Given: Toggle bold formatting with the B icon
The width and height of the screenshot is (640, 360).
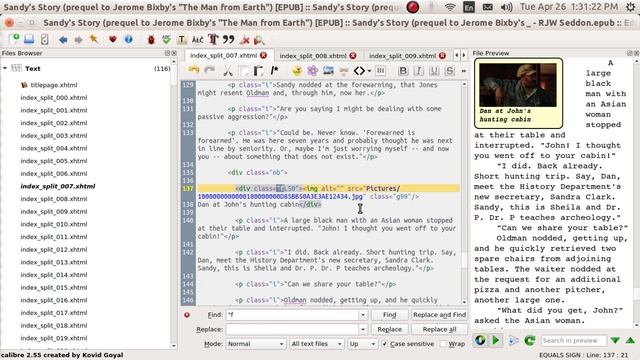Looking at the screenshot, I should (403, 71).
